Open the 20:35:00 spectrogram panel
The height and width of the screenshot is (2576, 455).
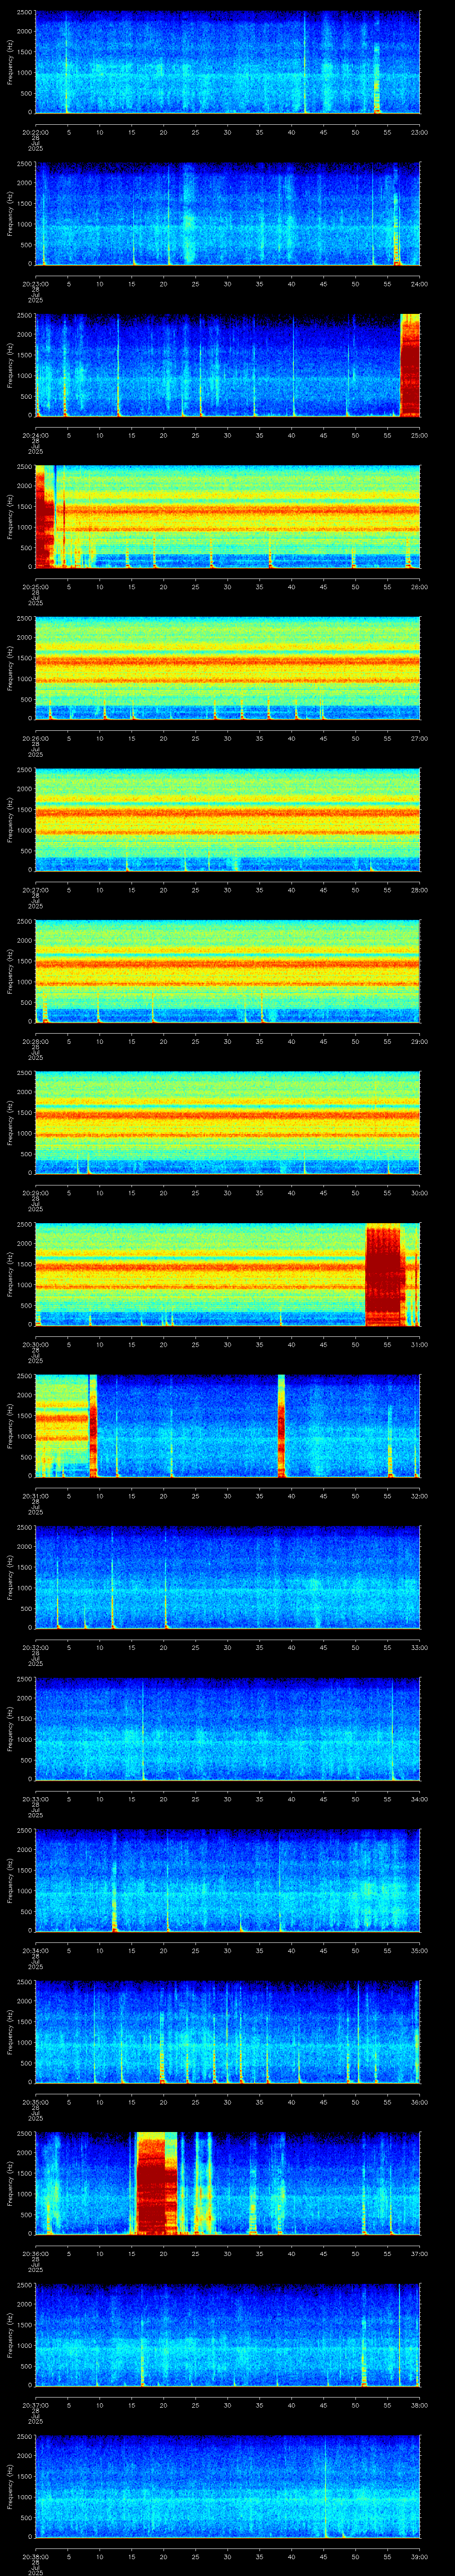[227, 2032]
